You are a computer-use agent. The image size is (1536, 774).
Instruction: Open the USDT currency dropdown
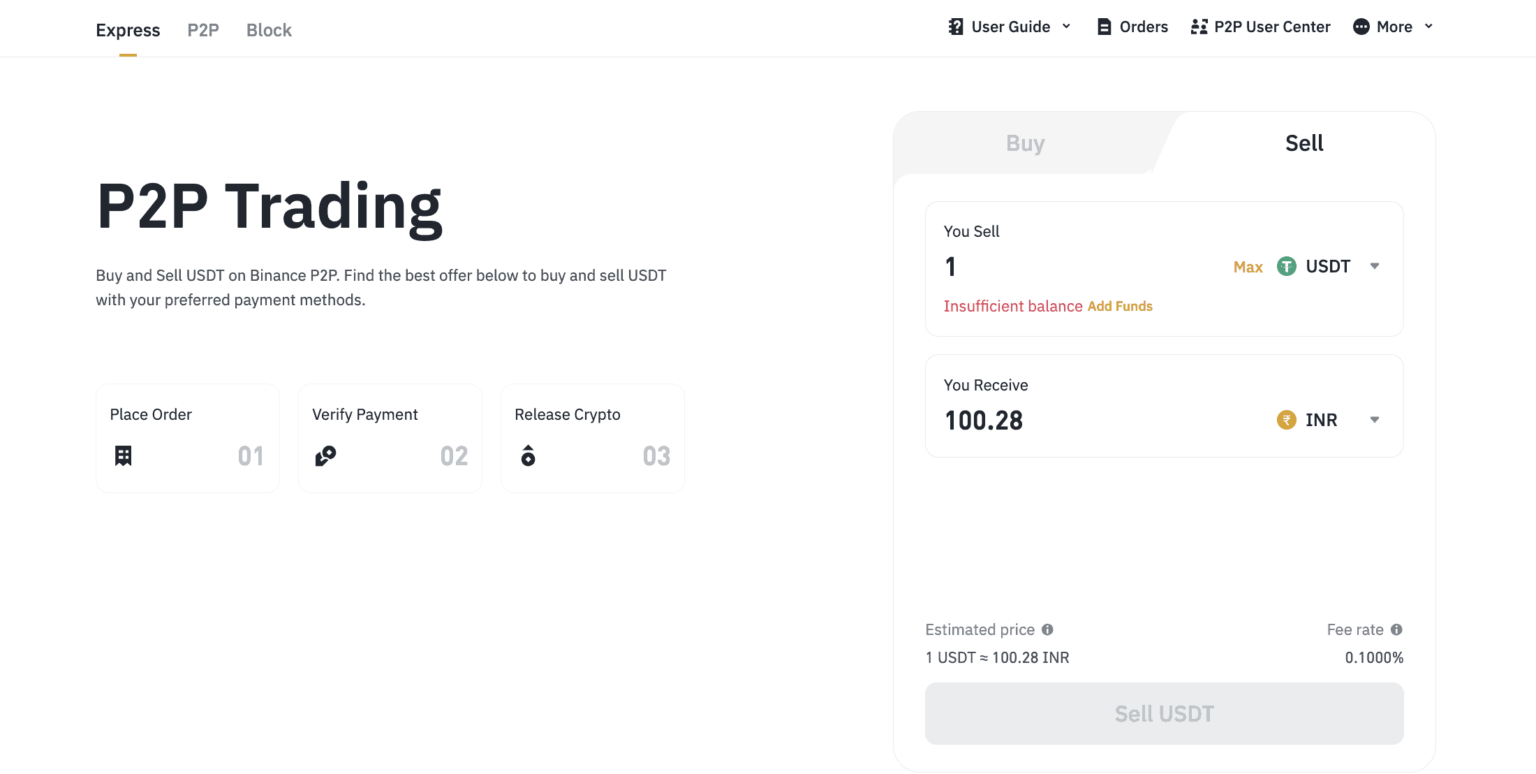coord(1374,266)
